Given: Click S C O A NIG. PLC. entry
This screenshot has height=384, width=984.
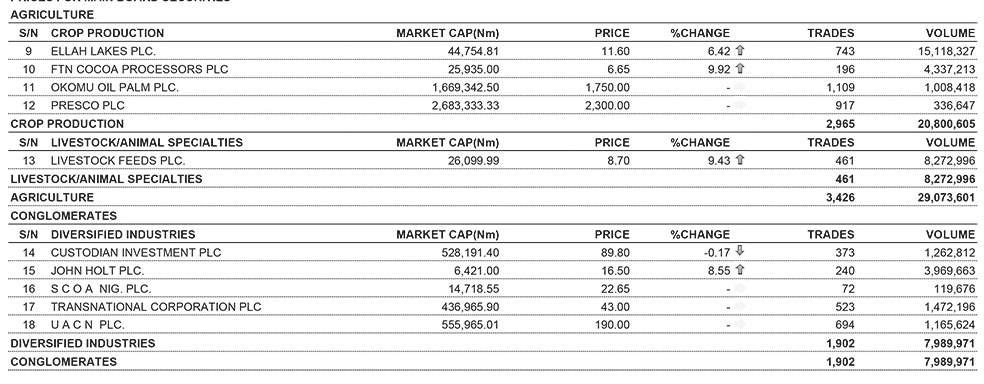Looking at the screenshot, I should (x=101, y=289).
